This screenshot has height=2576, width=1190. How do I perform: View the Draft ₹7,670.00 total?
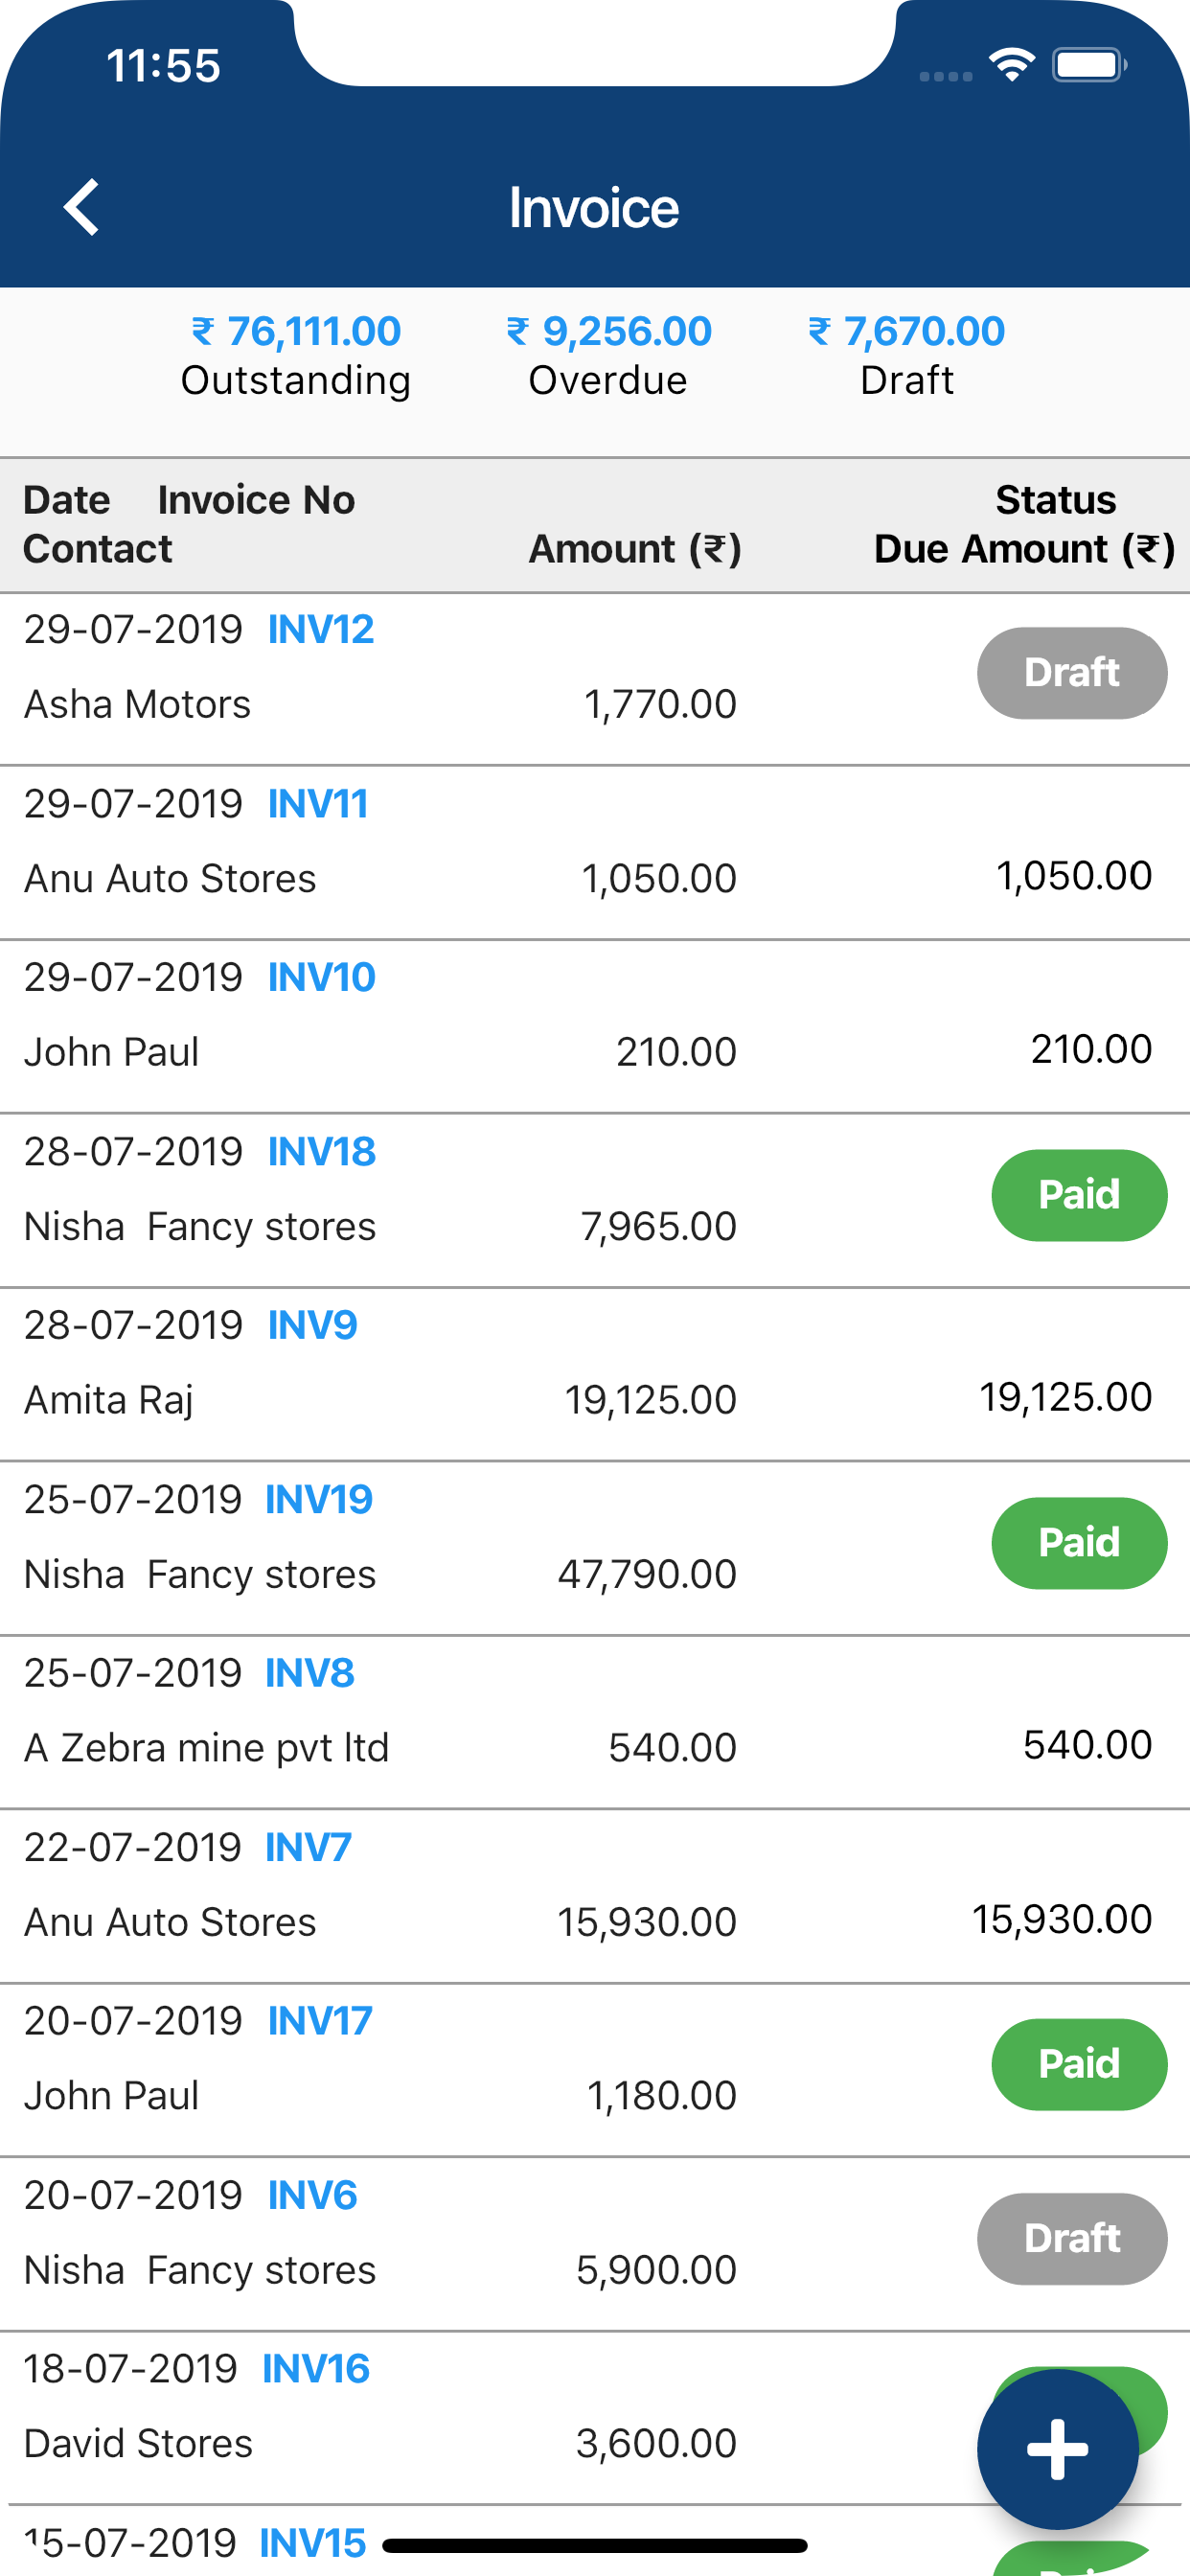pos(907,355)
